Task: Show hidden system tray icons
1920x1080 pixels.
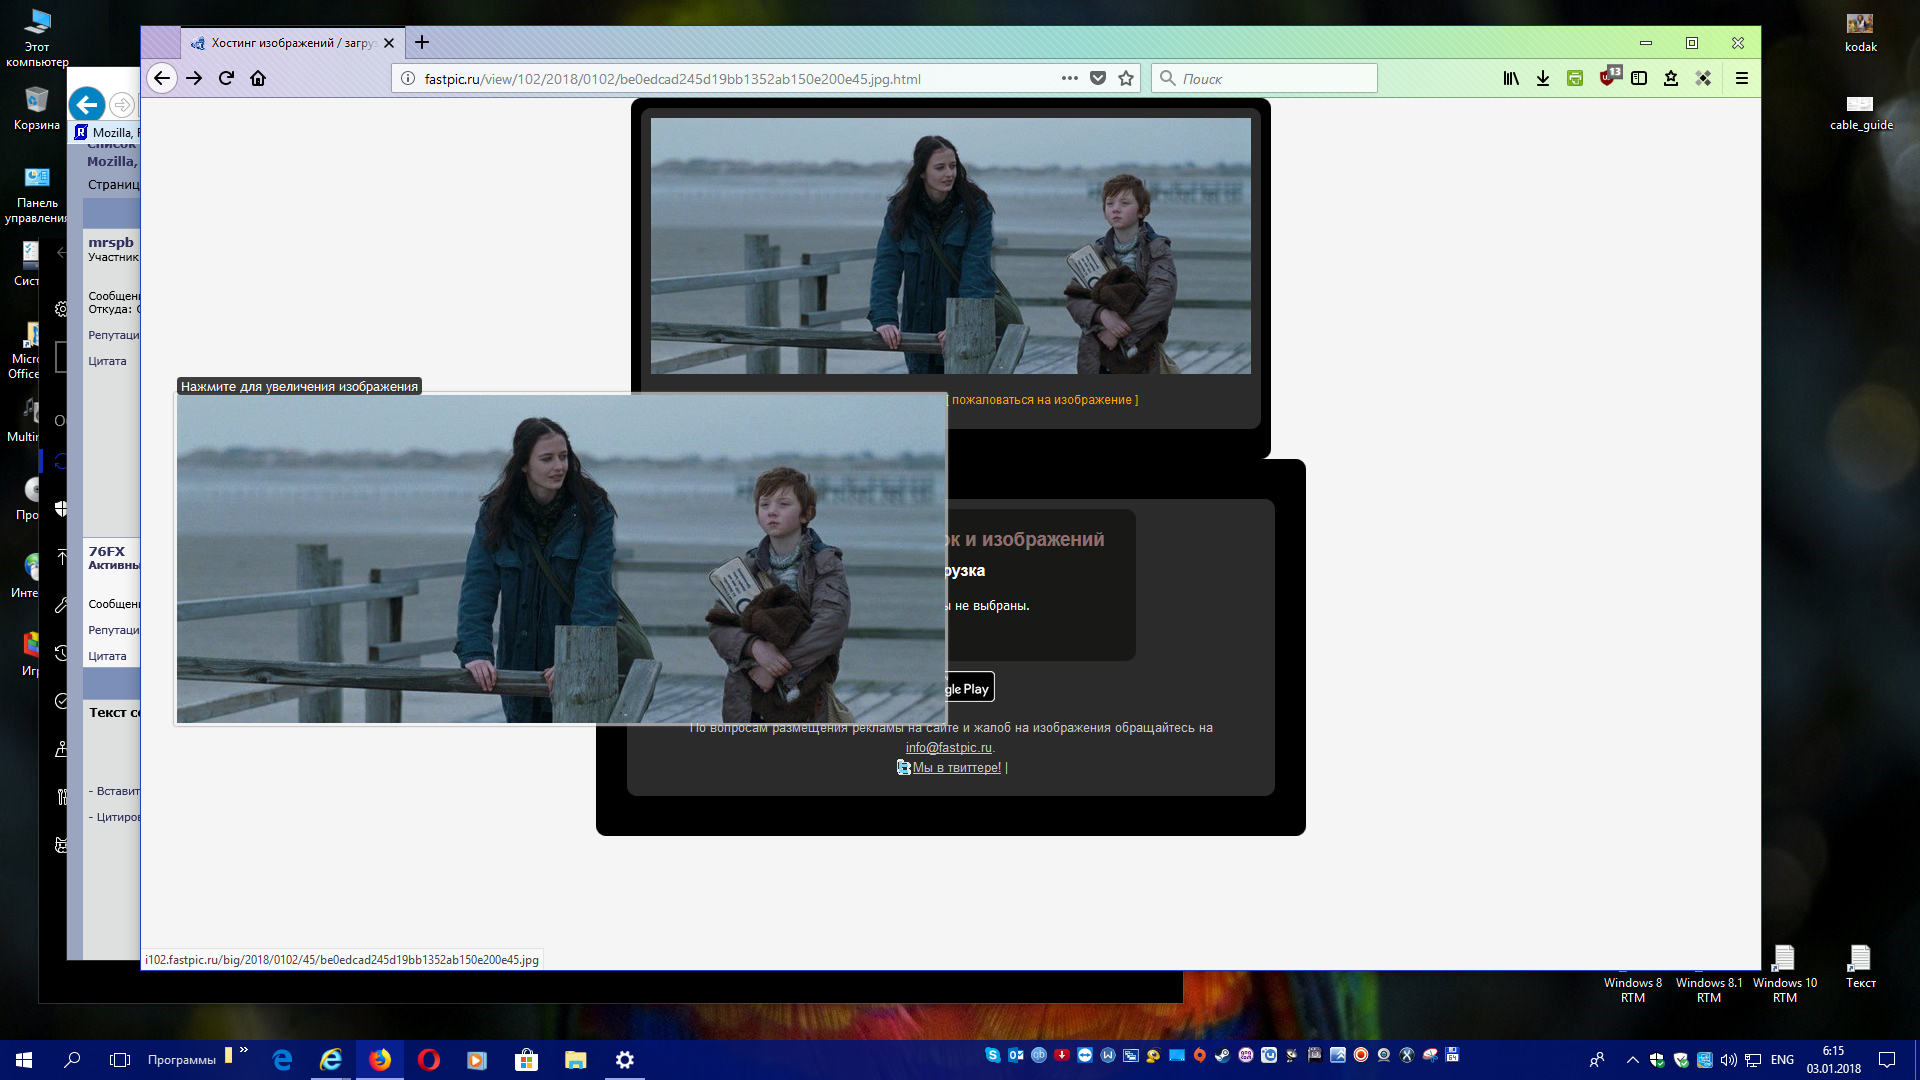Action: [x=1632, y=1060]
